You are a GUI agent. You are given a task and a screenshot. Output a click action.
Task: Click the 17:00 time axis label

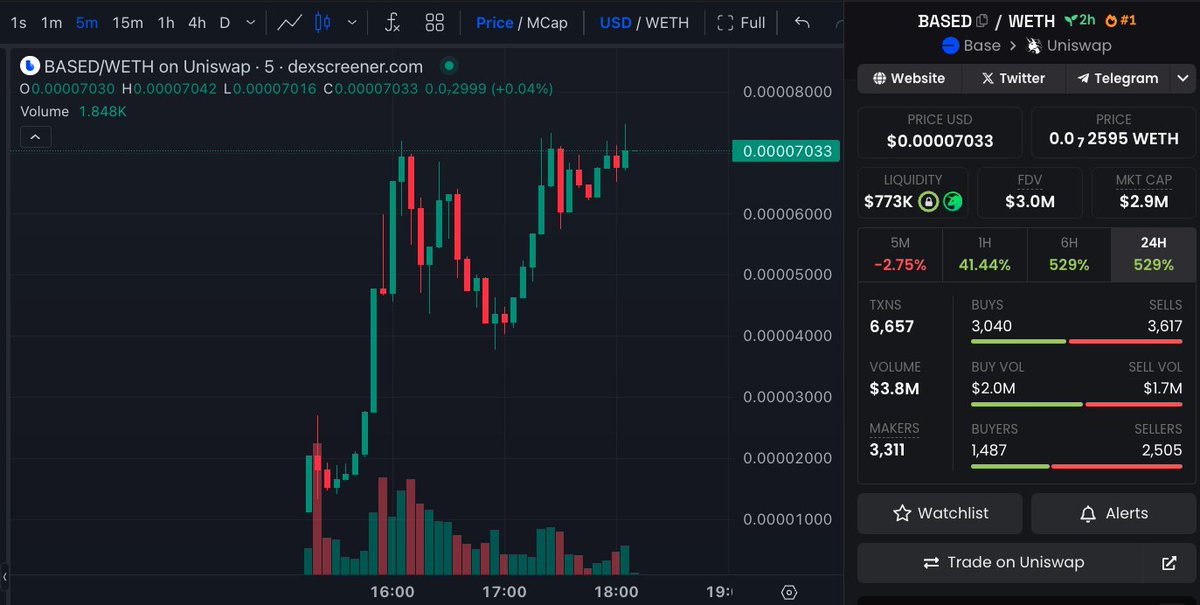tap(504, 591)
